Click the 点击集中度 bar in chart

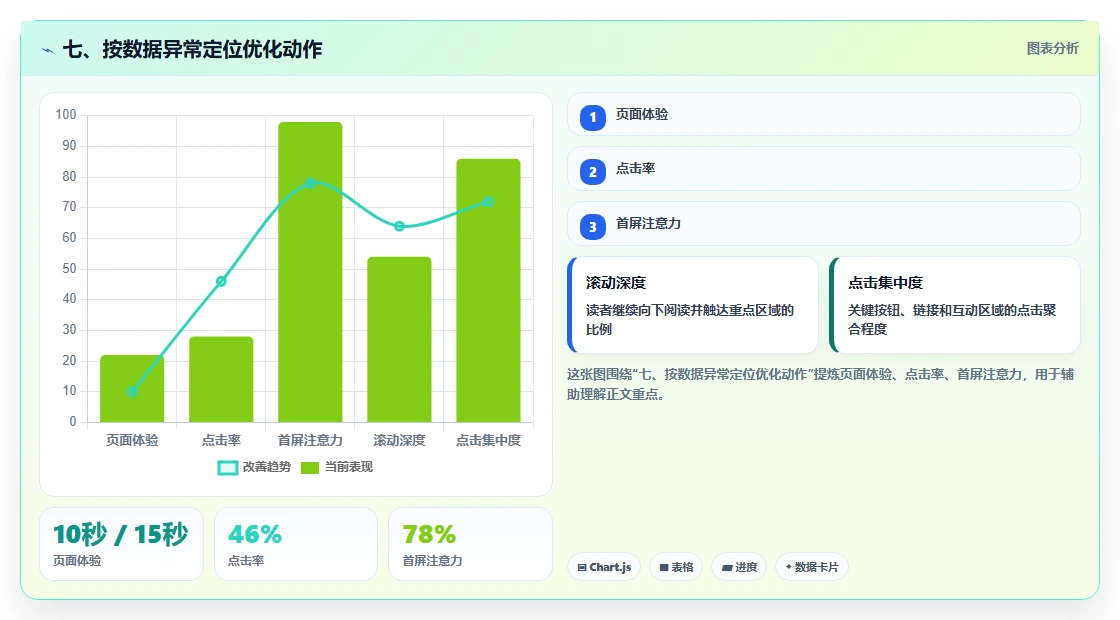[489, 291]
